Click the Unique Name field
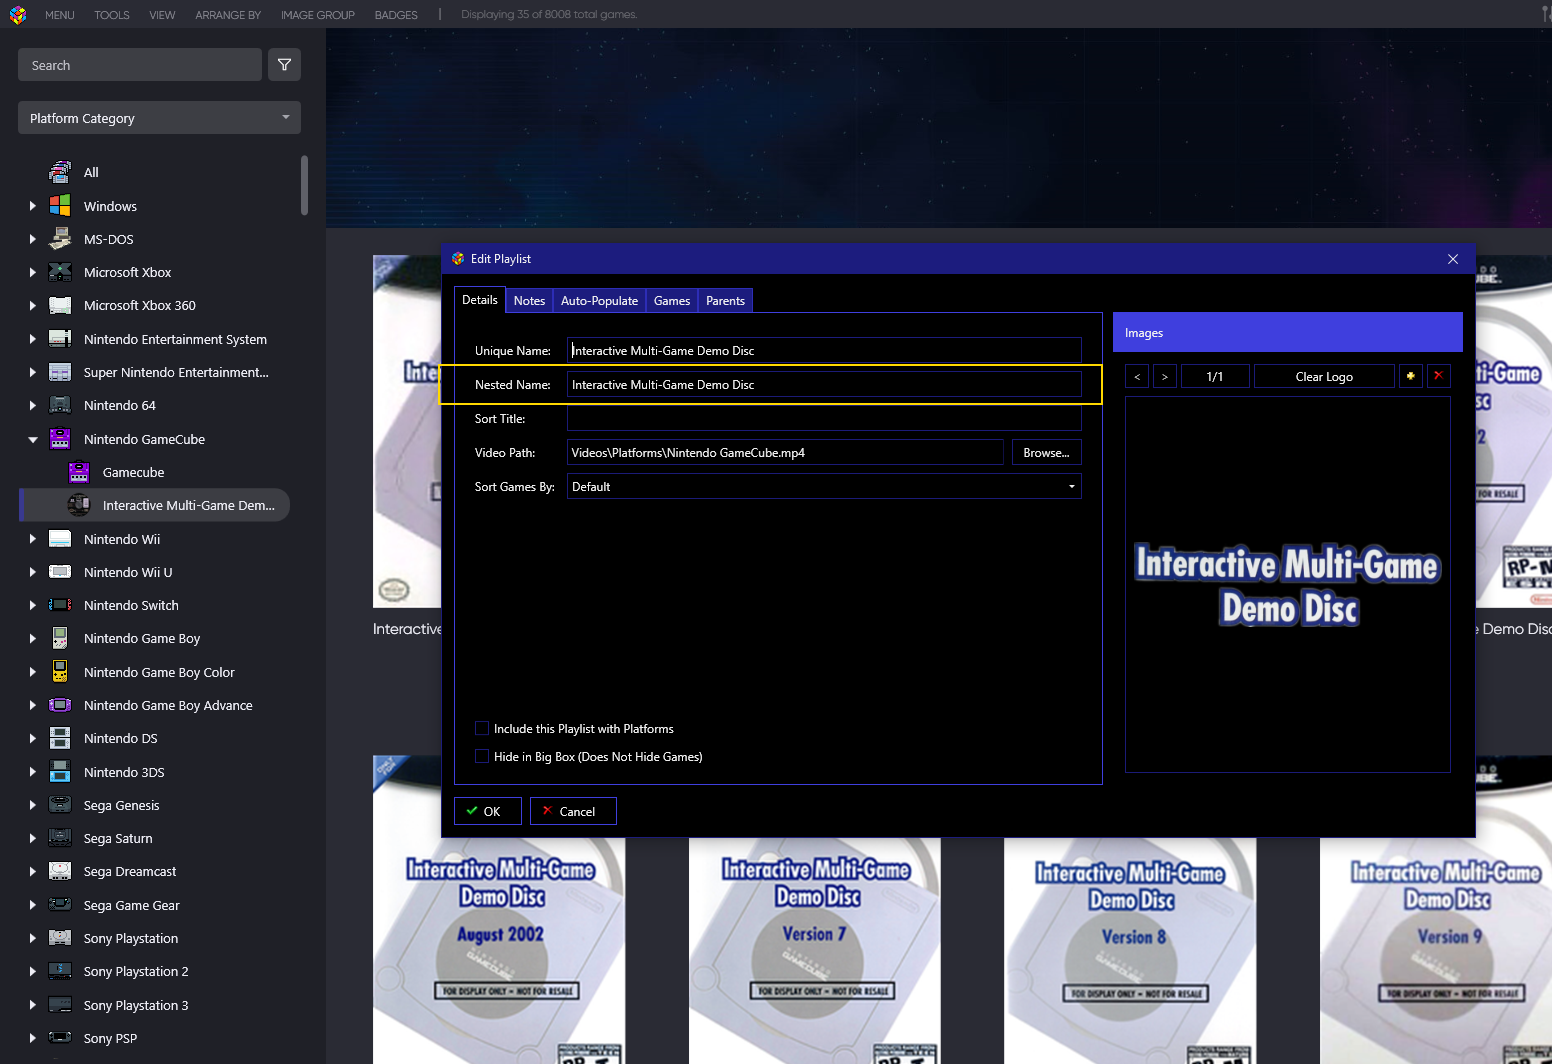This screenshot has width=1552, height=1064. click(824, 350)
